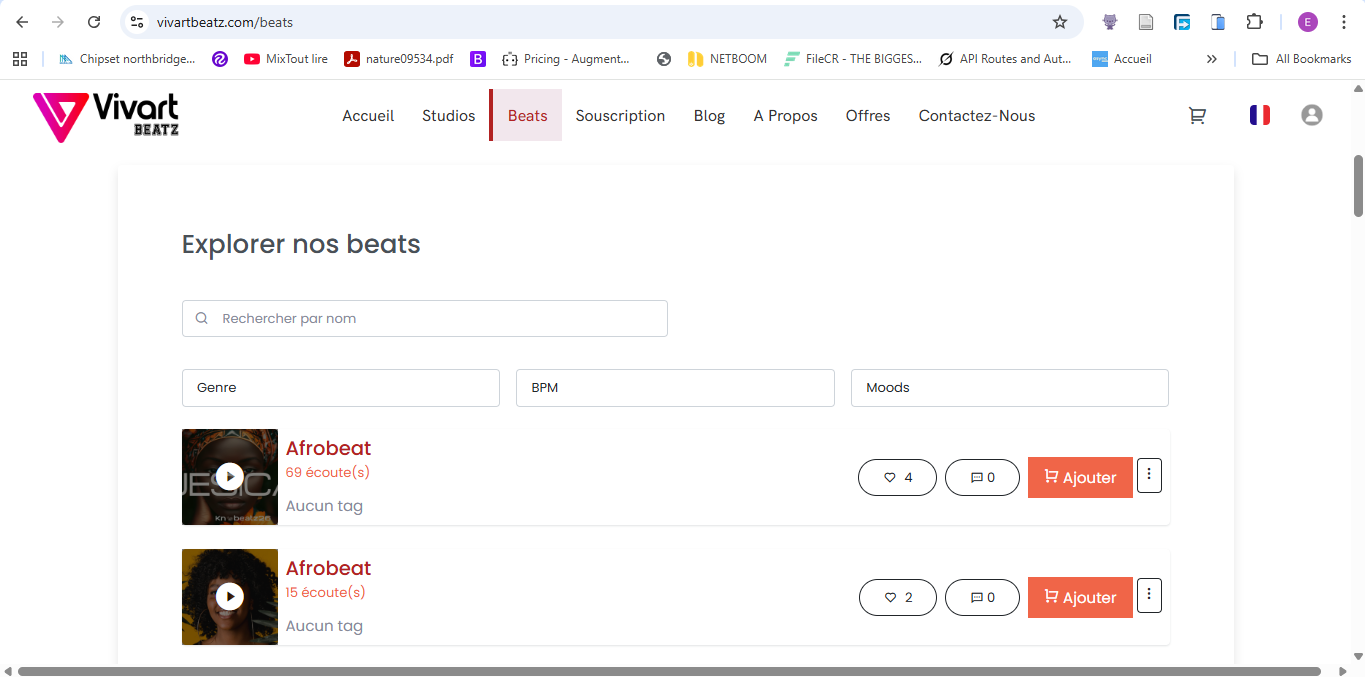Expand the BPM filter dropdown

675,388
